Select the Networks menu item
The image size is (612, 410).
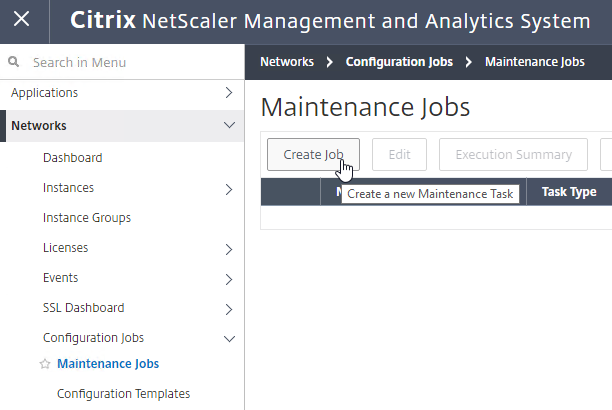click(39, 126)
